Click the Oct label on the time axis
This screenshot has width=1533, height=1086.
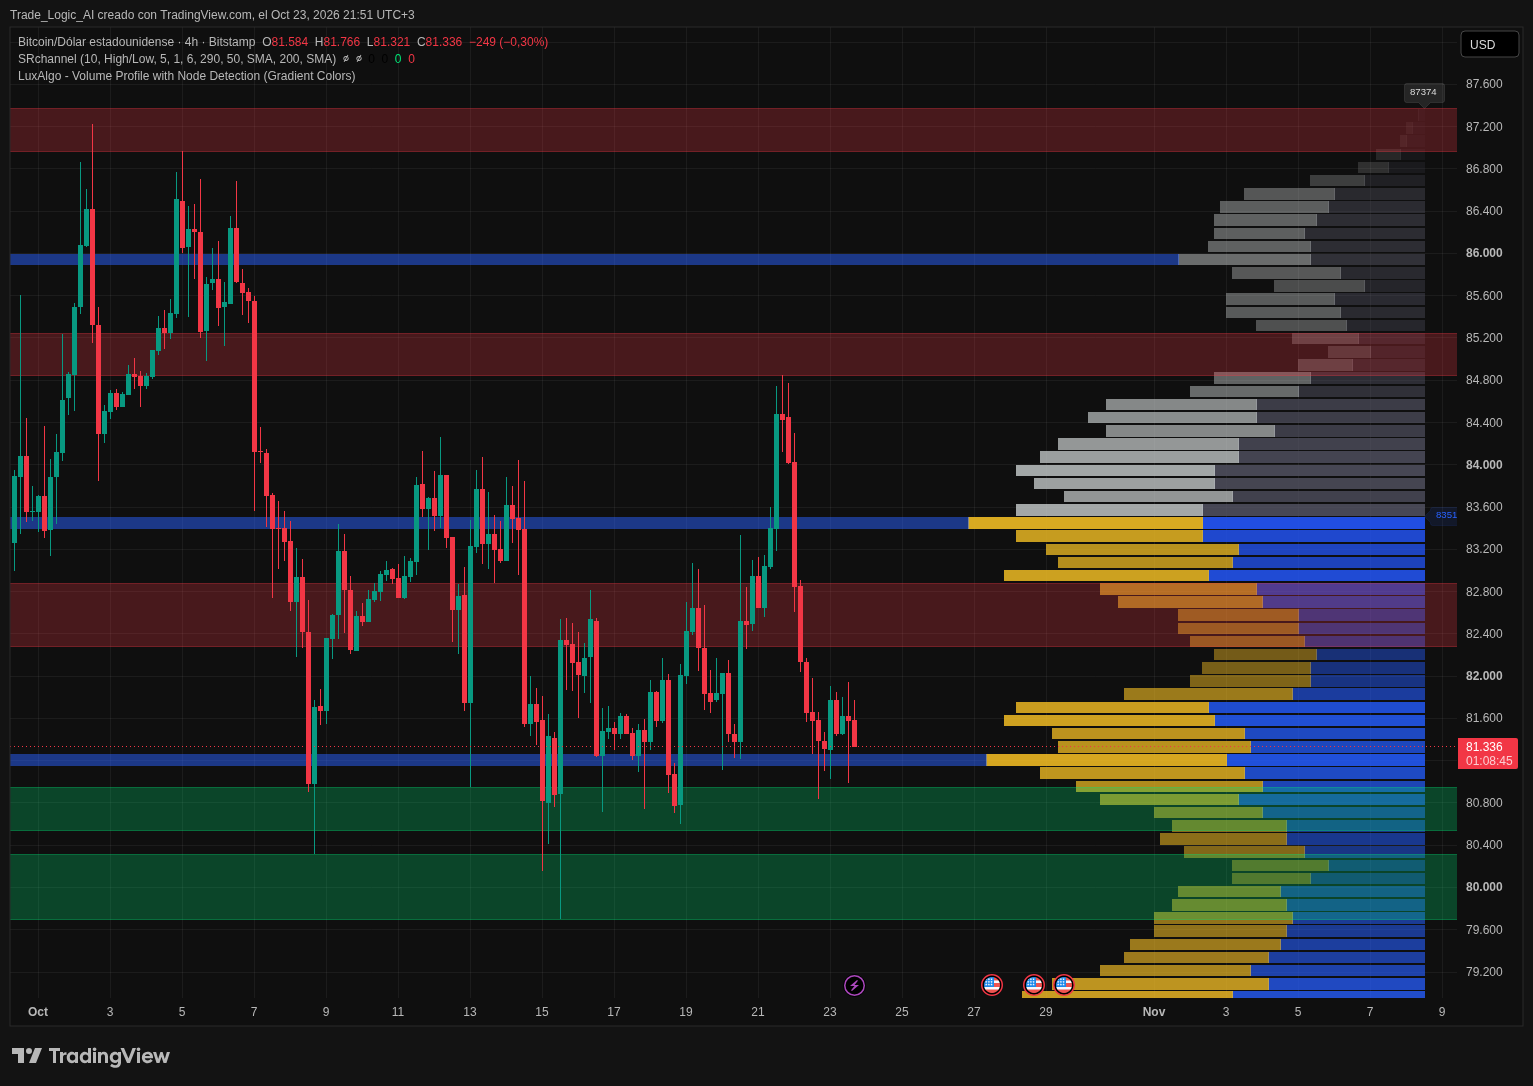[38, 1012]
